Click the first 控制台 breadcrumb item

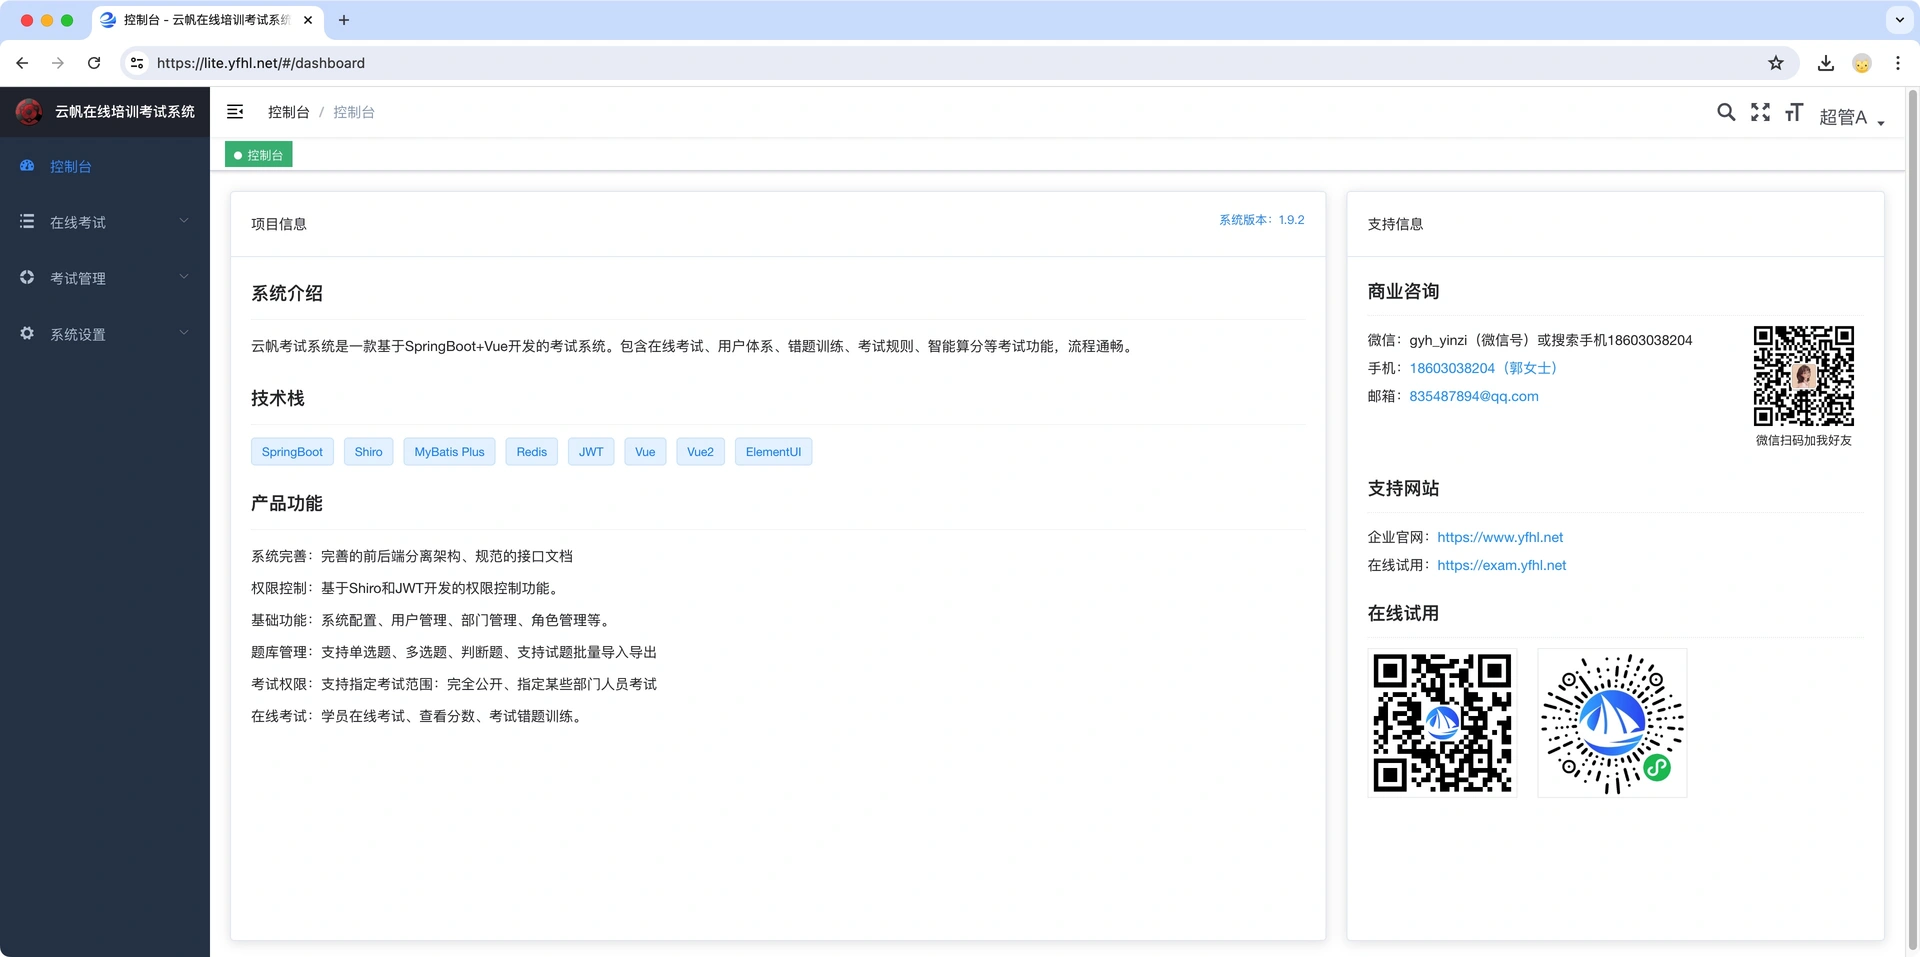(288, 112)
